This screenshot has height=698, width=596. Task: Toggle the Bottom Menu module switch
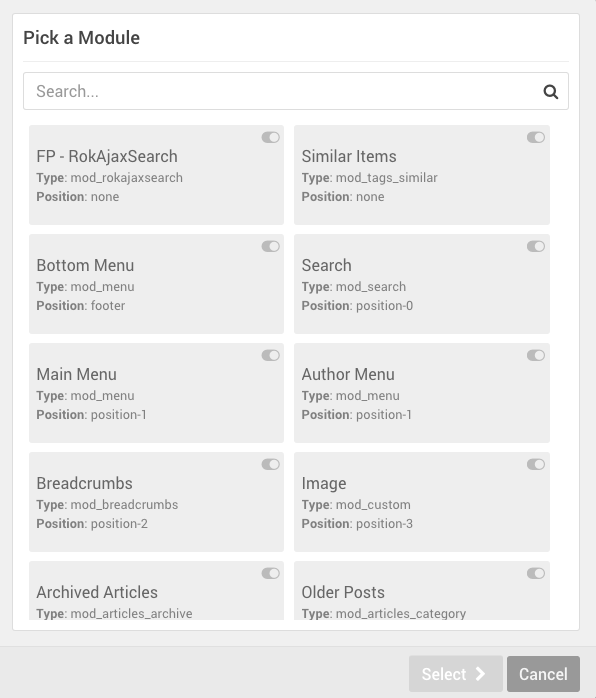[x=271, y=247]
